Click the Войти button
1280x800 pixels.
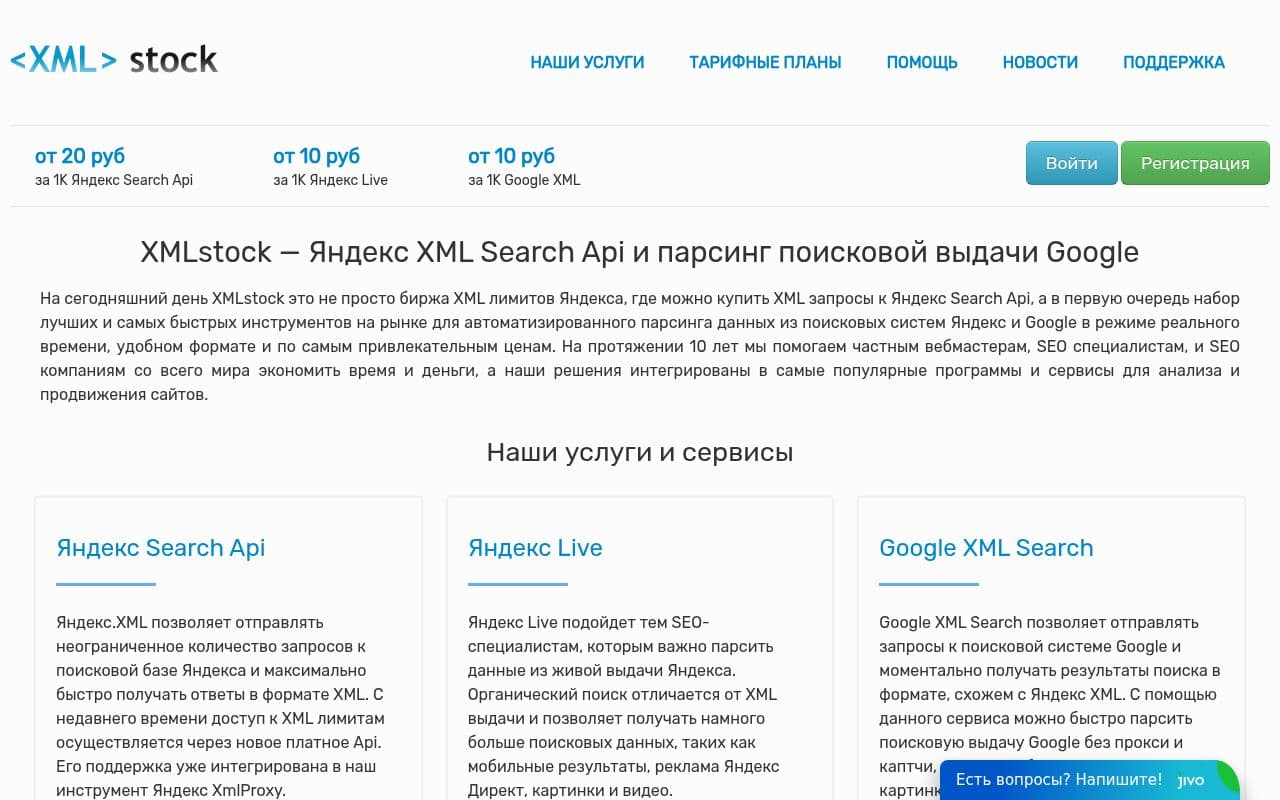click(1071, 162)
